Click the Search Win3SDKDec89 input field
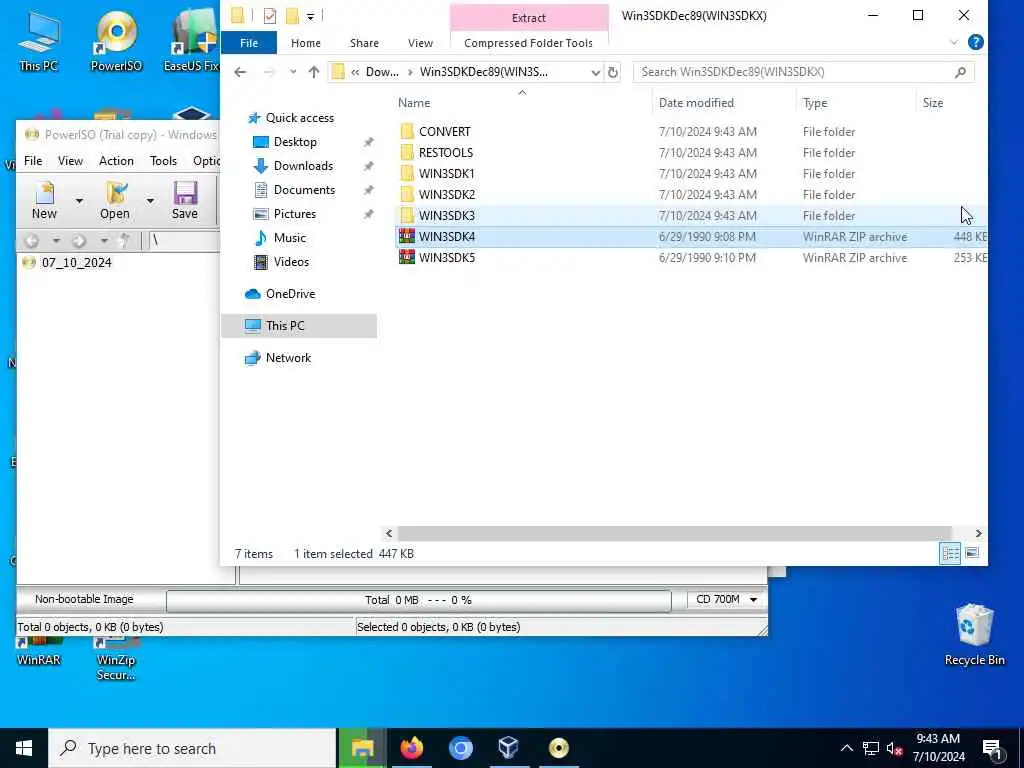Viewport: 1024px width, 768px height. pos(793,72)
